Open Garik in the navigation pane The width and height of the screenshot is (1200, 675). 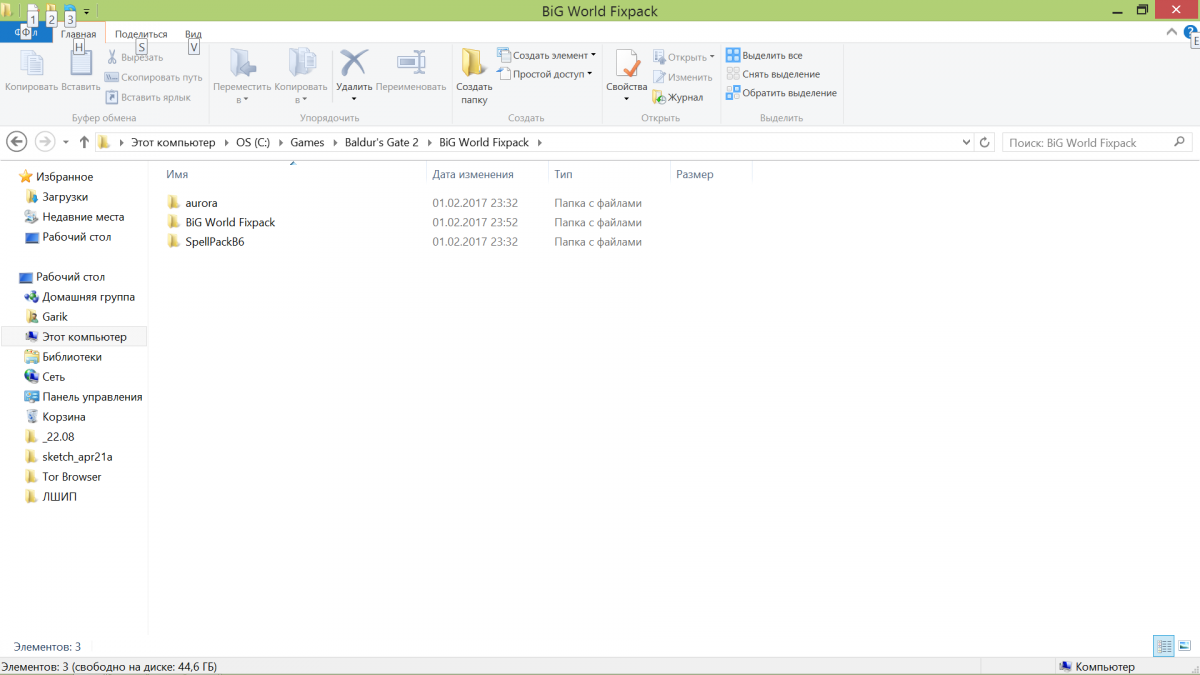[55, 317]
